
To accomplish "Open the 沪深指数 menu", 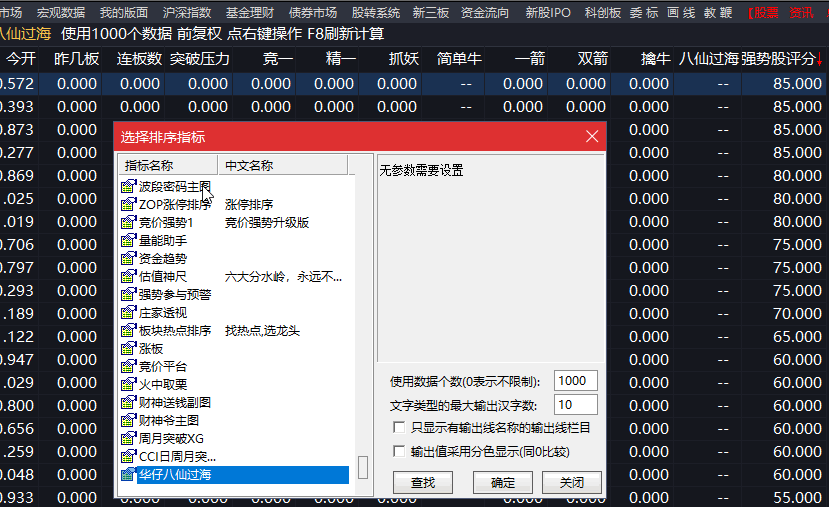I will pyautogui.click(x=187, y=12).
